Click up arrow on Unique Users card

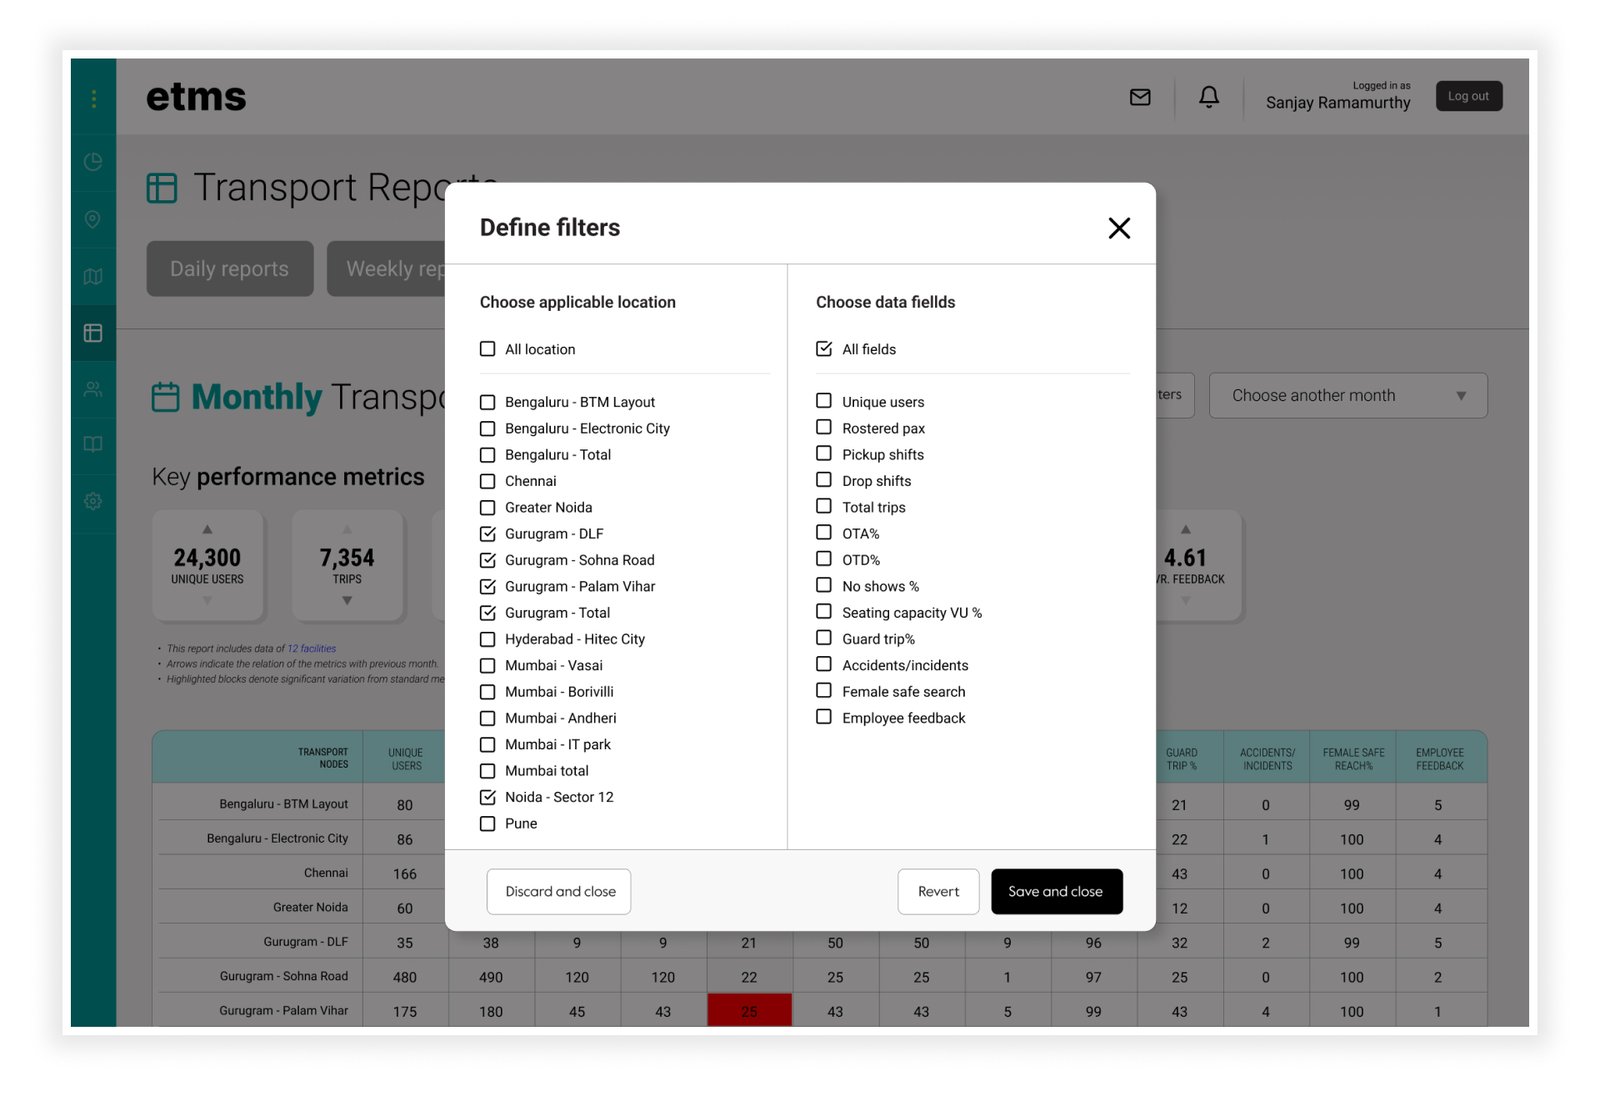click(x=207, y=529)
